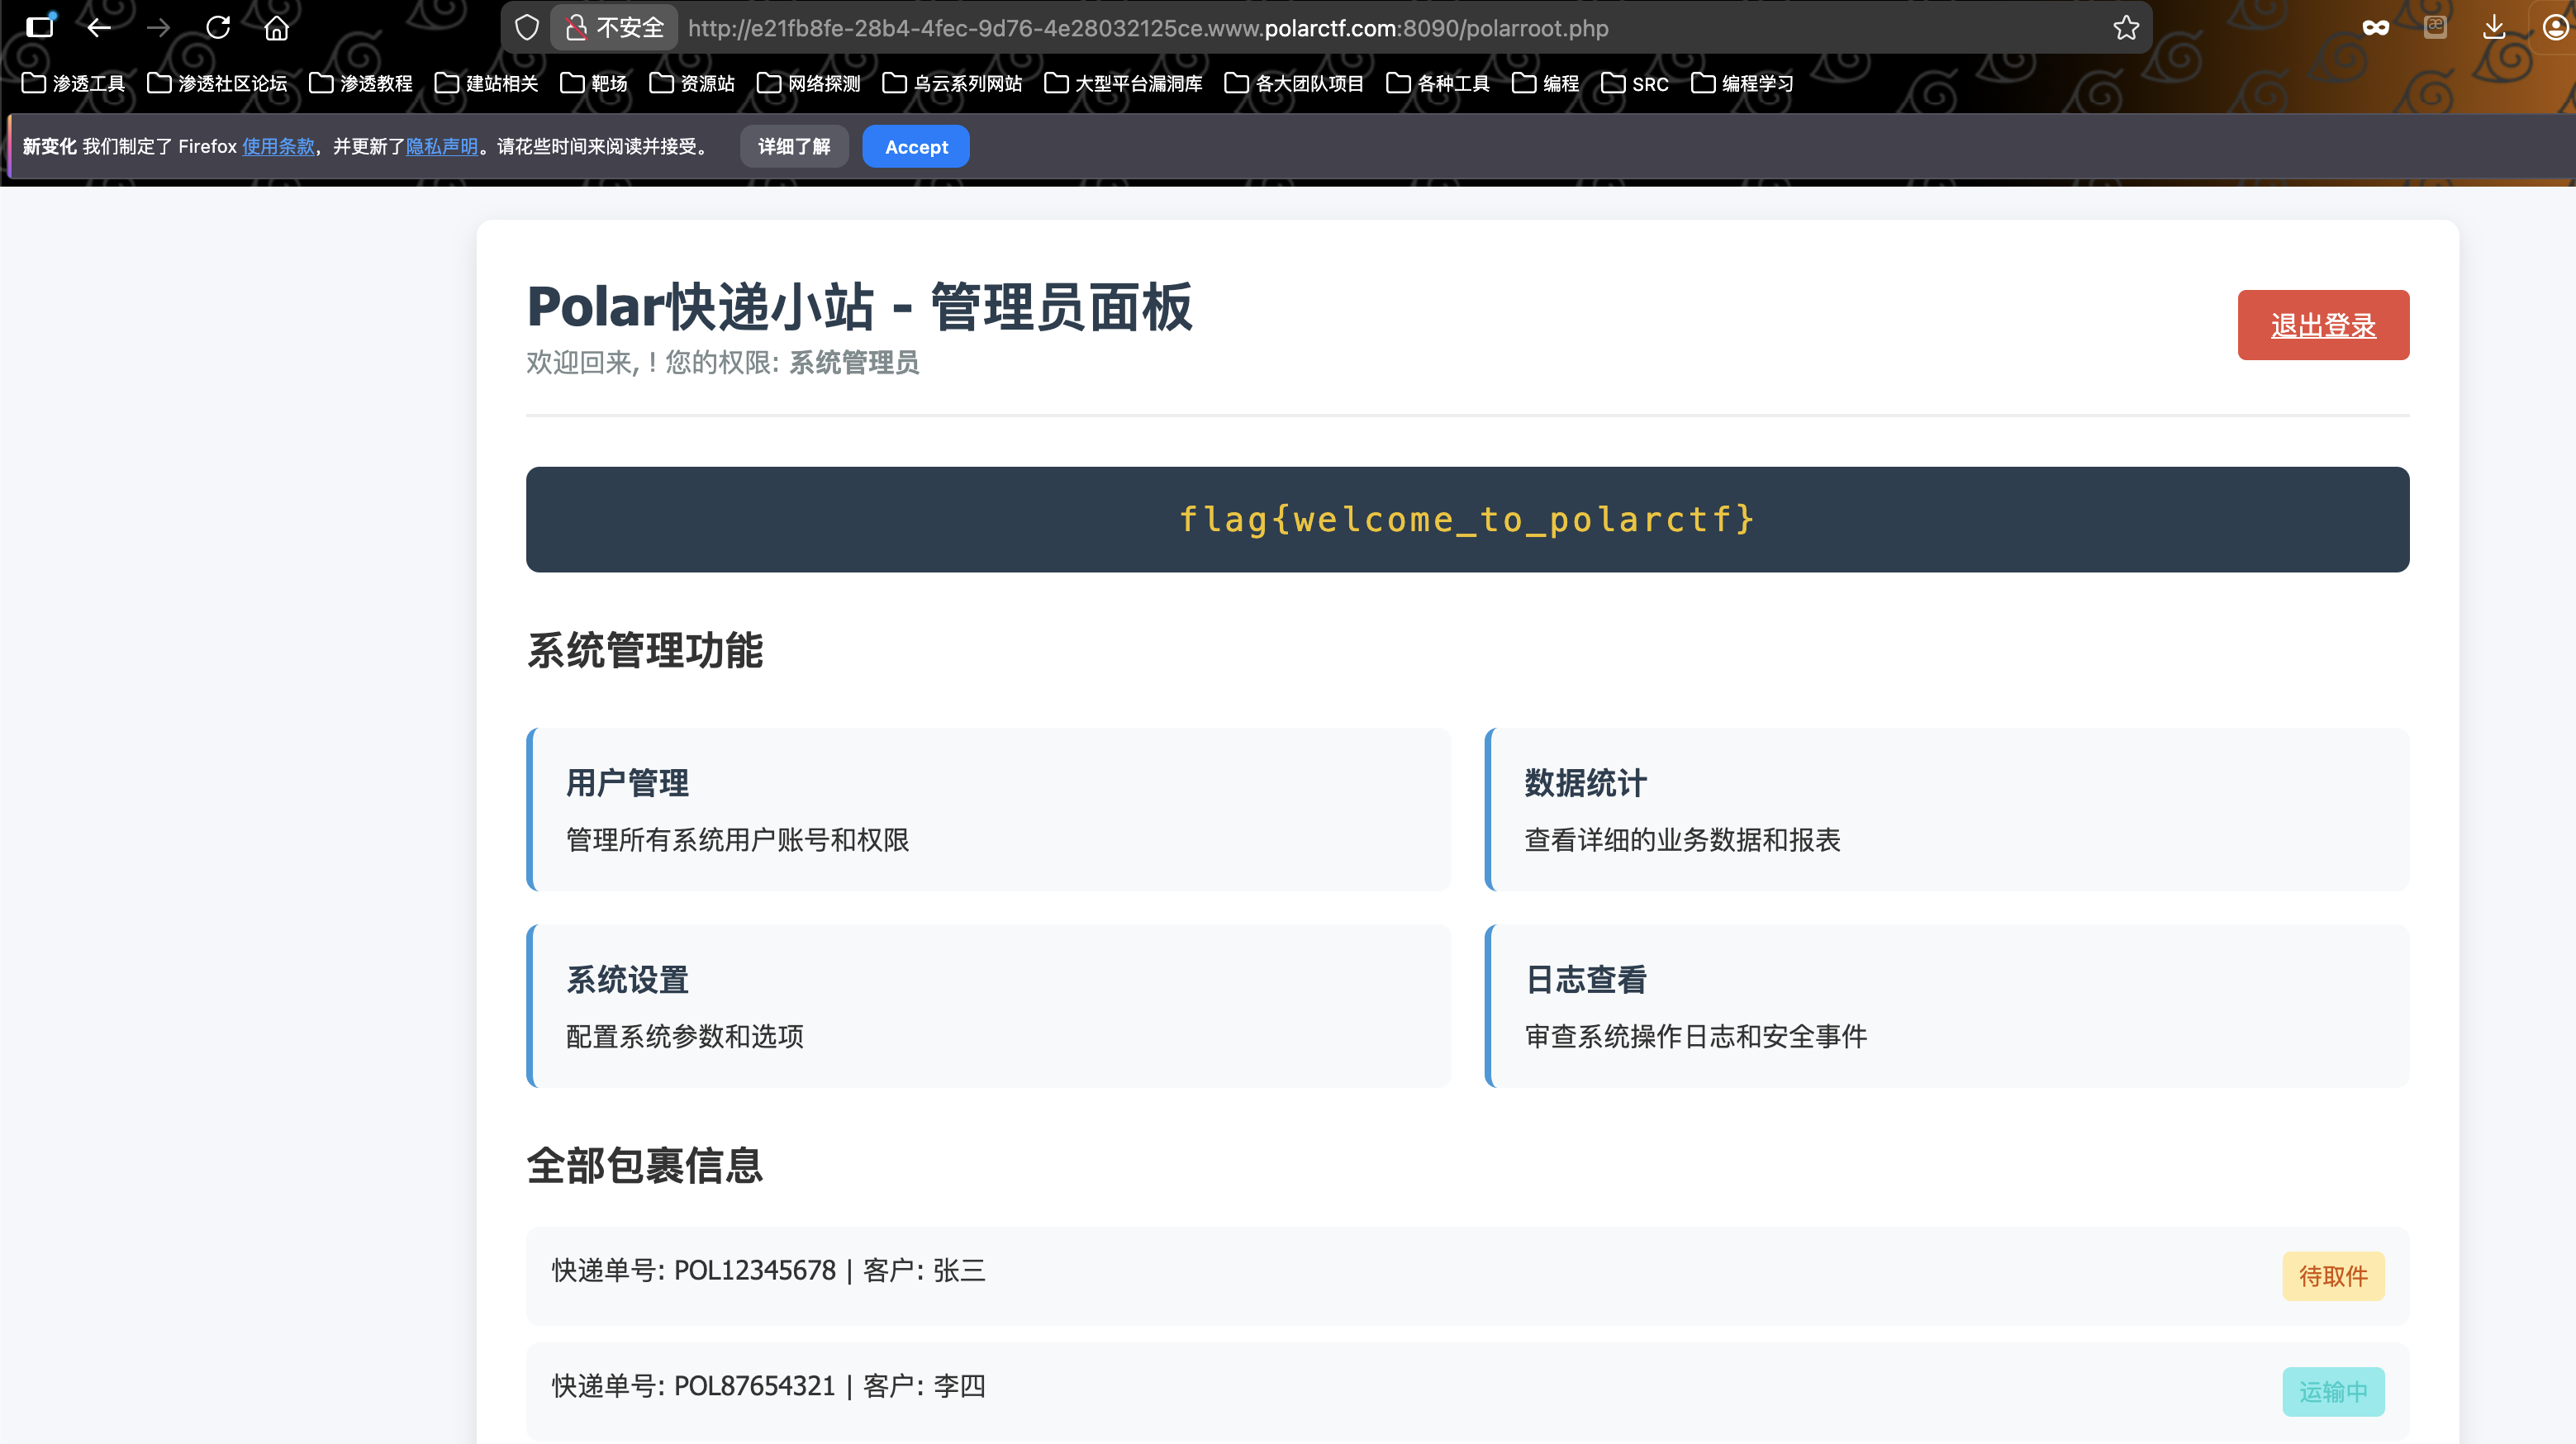Click the browser back arrow
Screen dimensions: 2576x1444
98,28
